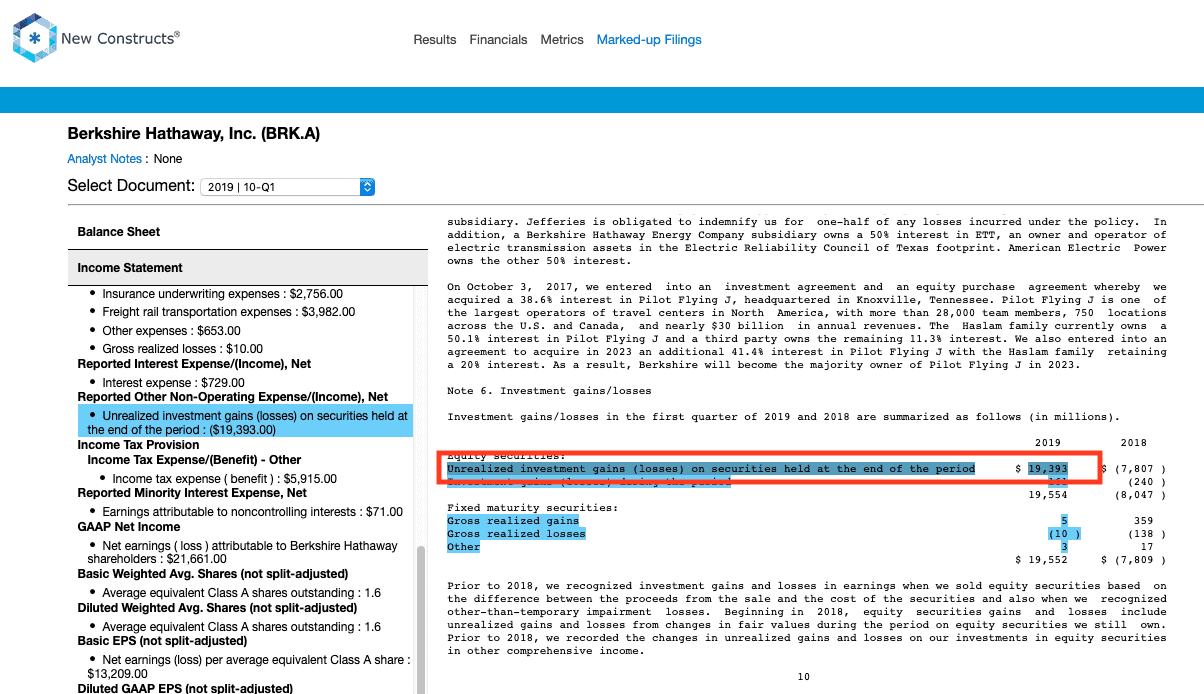Click the Basic Weighted Avg. Shares heading

click(213, 574)
